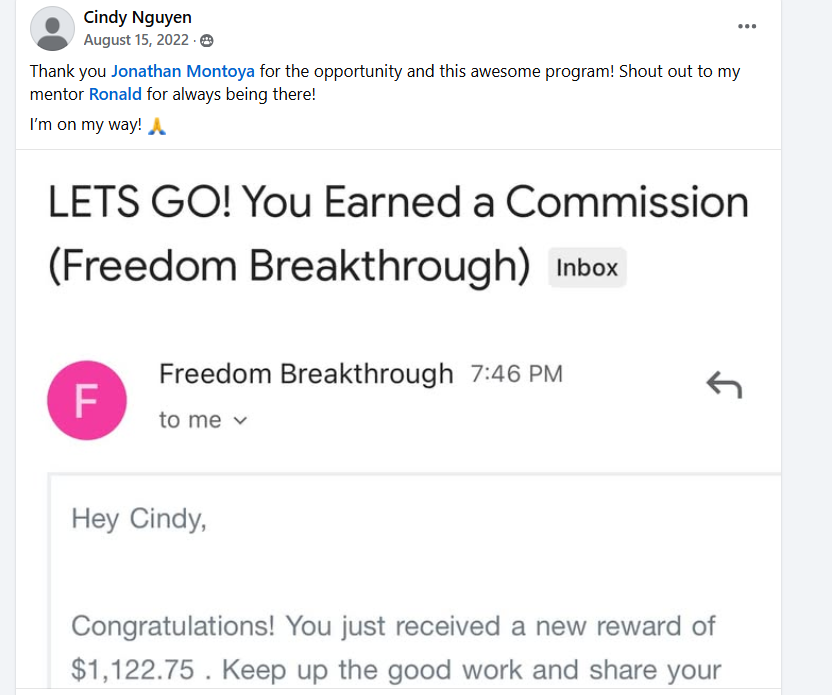Click the 7:46 PM email timestamp
Screen dimensions: 832x695
tap(516, 375)
